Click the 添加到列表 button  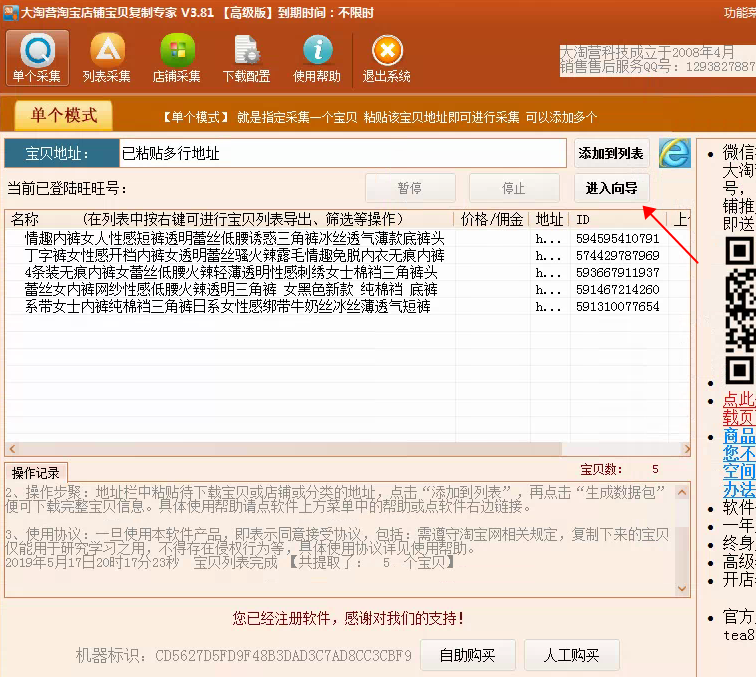point(611,153)
